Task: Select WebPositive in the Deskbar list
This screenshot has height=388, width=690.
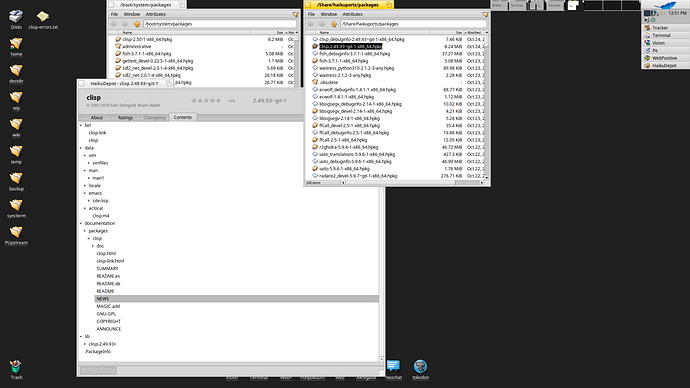Action: click(664, 58)
